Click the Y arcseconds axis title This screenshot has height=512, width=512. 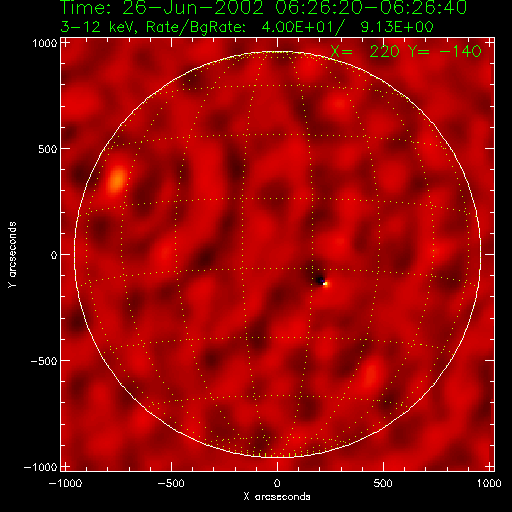point(12,254)
